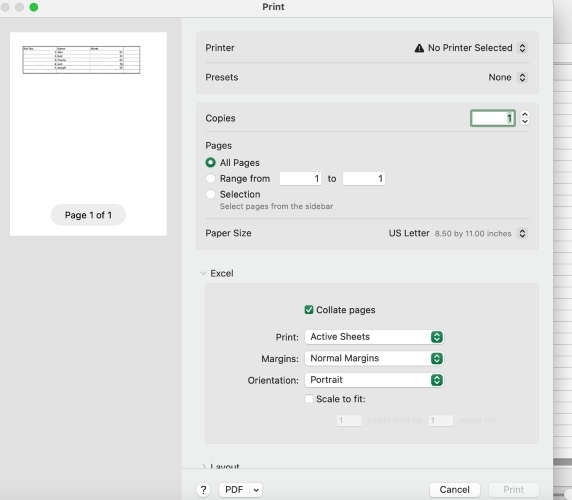Click the No Printer Selected warning icon
This screenshot has height=500, width=572.
point(419,48)
